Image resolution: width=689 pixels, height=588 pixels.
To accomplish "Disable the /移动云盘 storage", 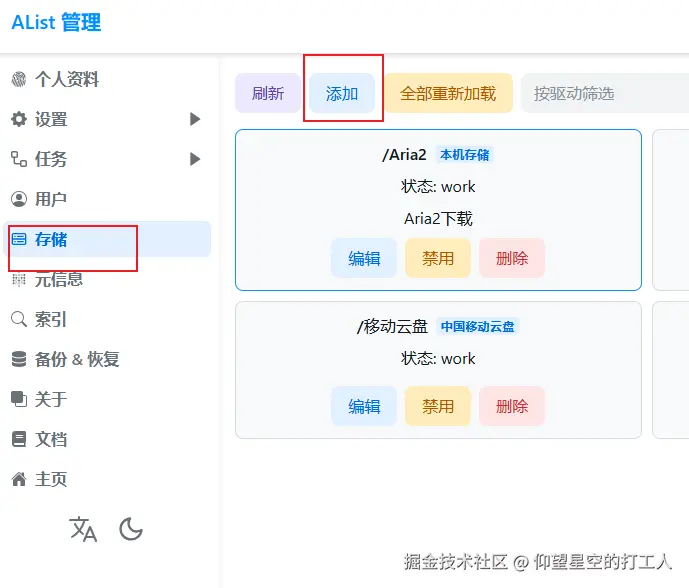I will (x=438, y=406).
